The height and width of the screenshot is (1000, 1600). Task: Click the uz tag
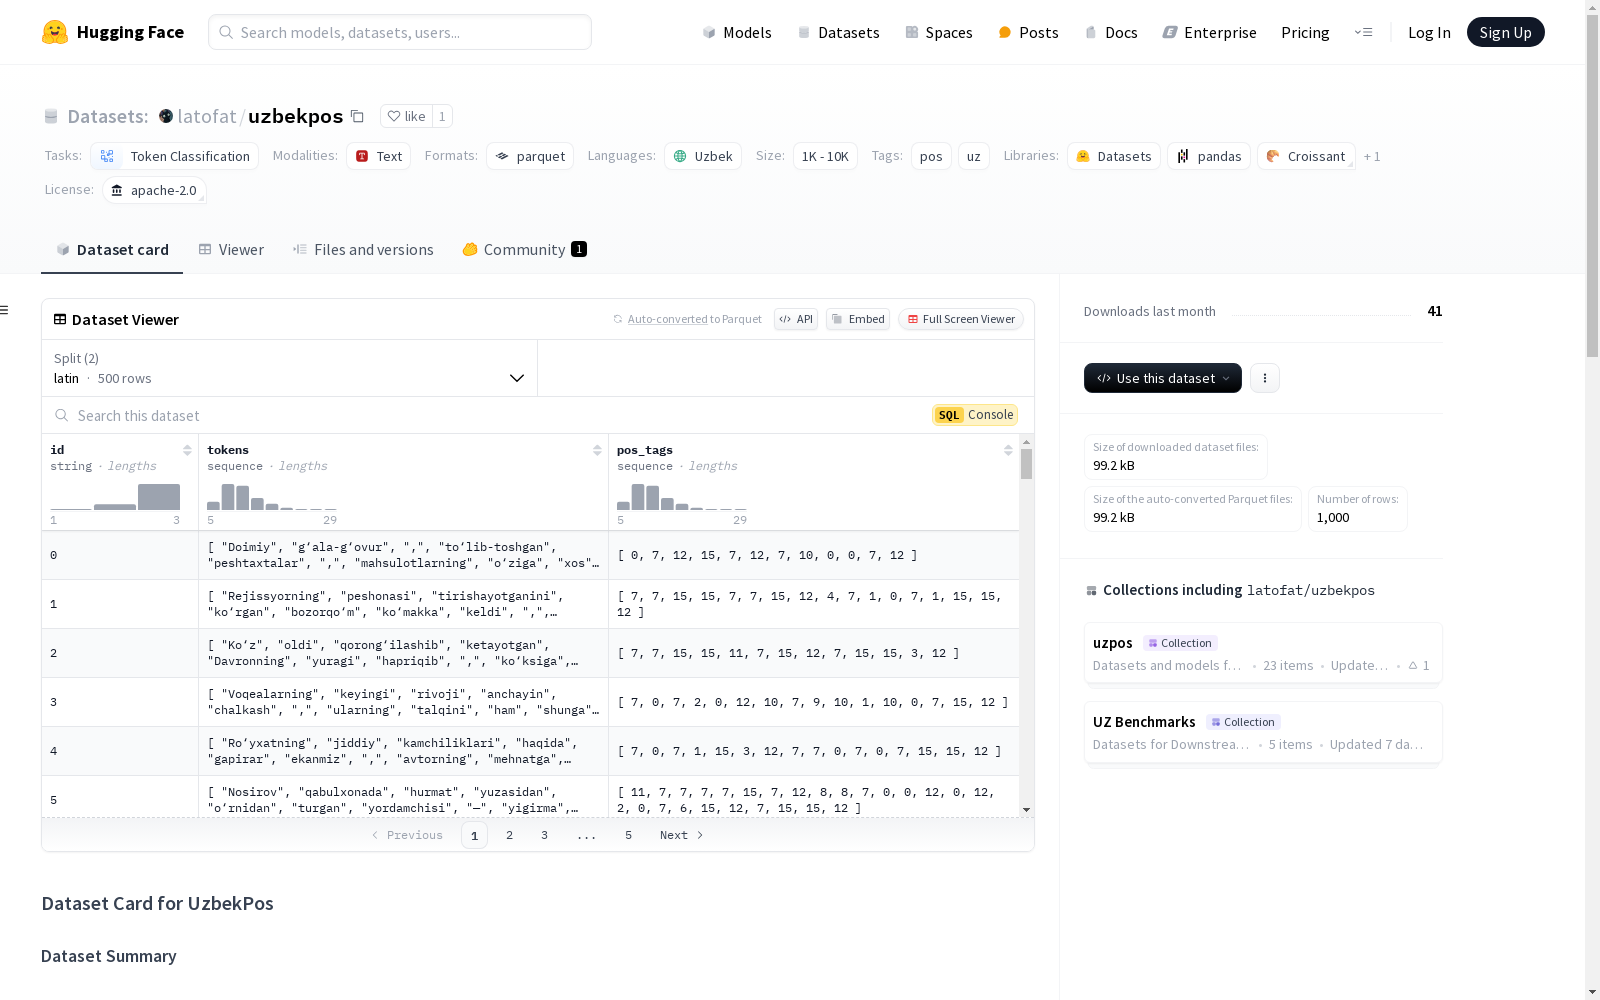tap(974, 156)
